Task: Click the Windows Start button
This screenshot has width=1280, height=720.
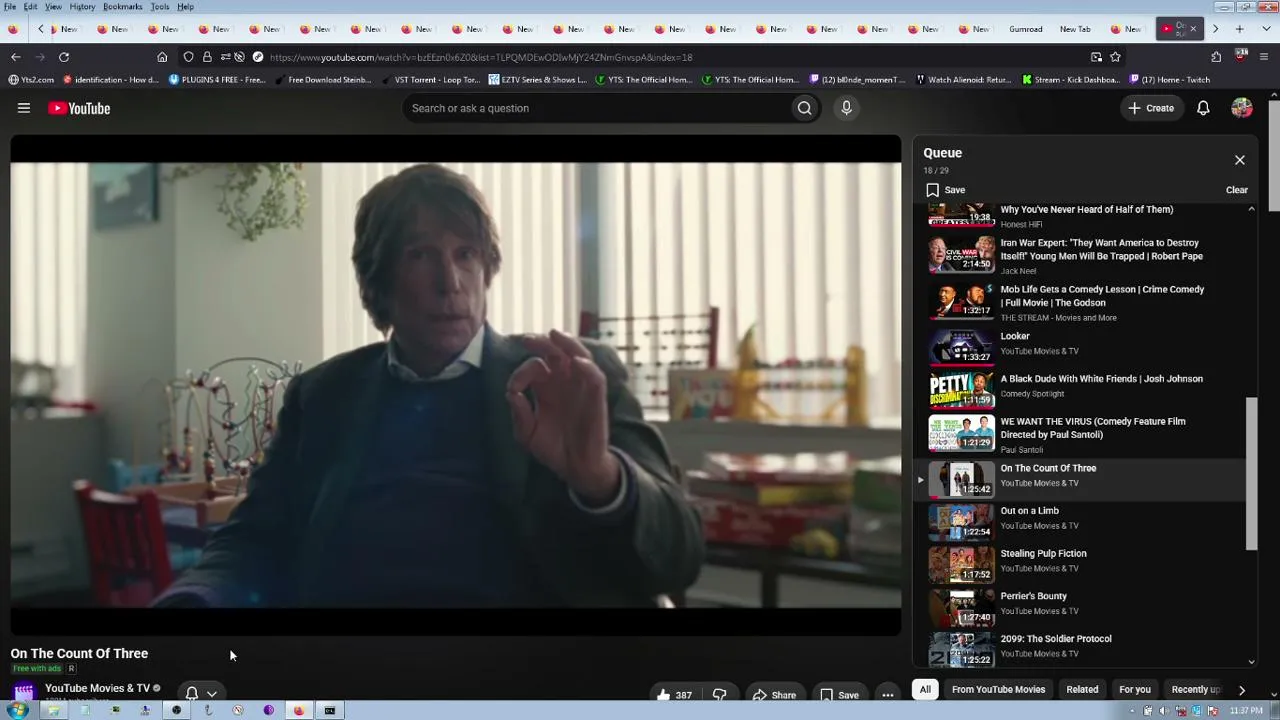Action: tap(17, 710)
